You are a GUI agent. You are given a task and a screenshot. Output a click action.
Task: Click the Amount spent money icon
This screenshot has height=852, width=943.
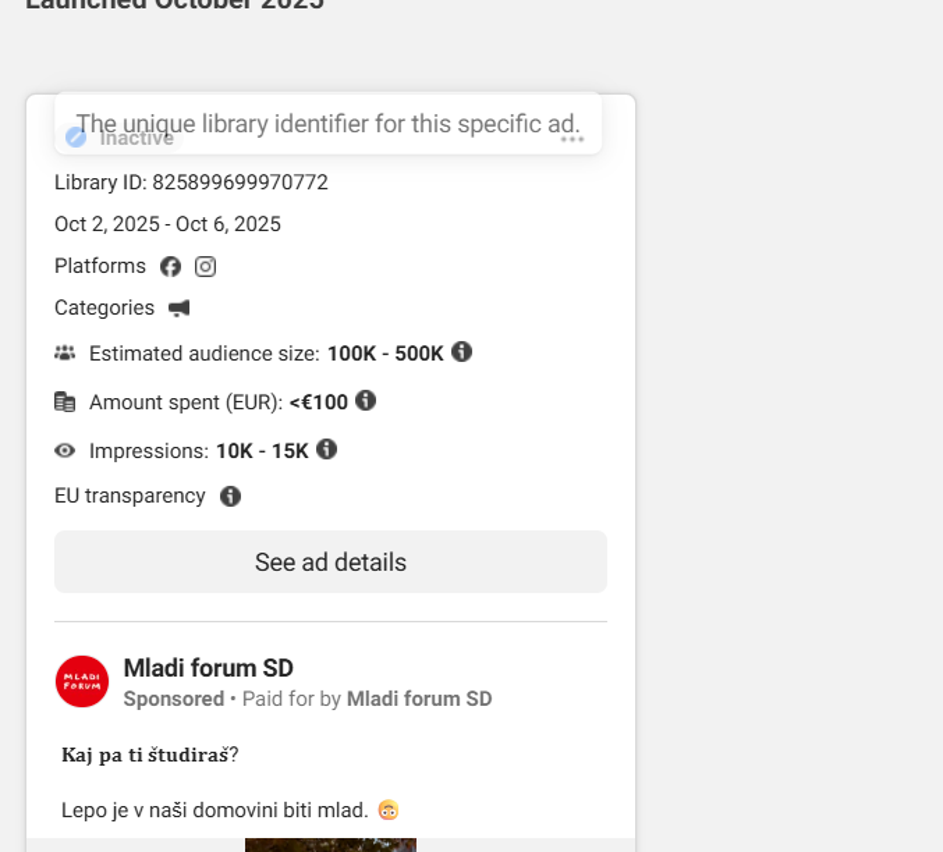(x=65, y=402)
